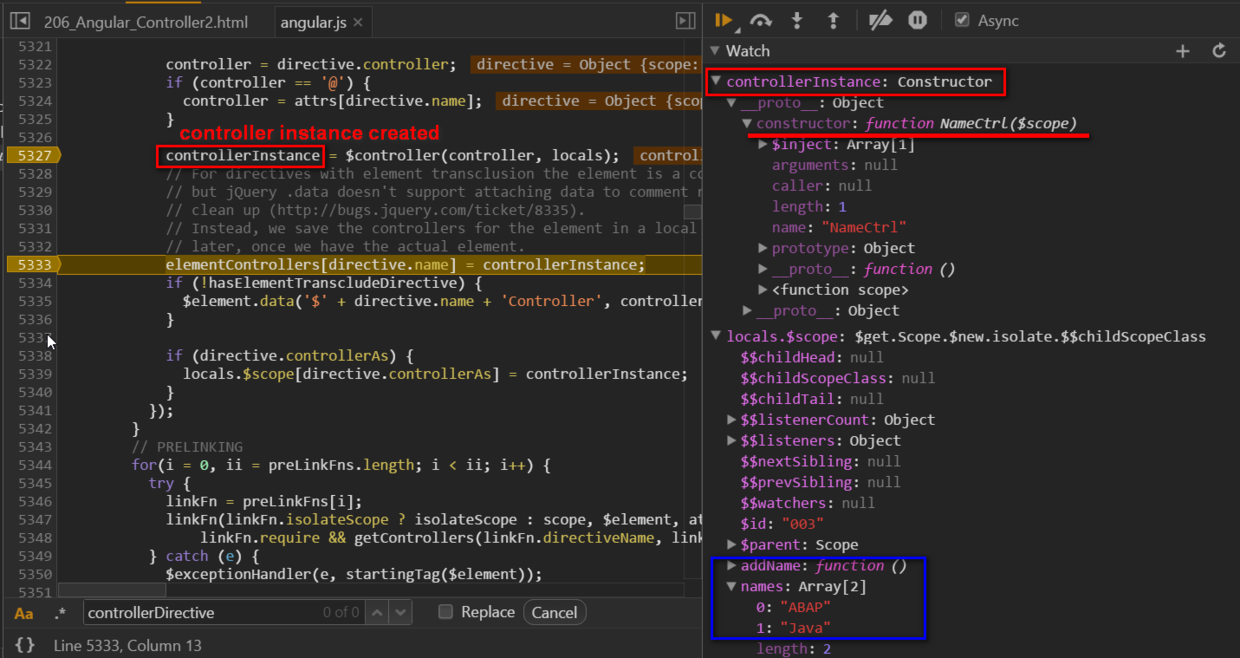Expand __proto__: function () node
1240x658 pixels.
pos(763,269)
